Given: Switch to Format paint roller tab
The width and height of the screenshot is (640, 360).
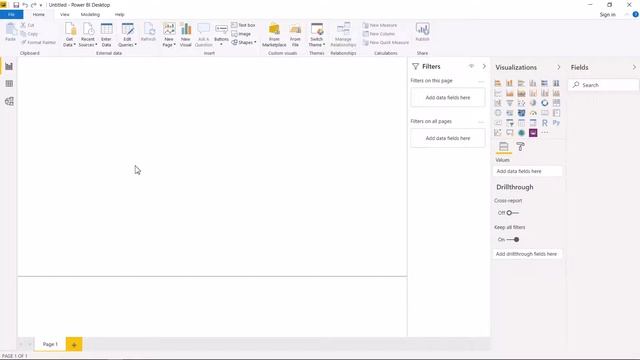Looking at the screenshot, I should pyautogui.click(x=520, y=147).
